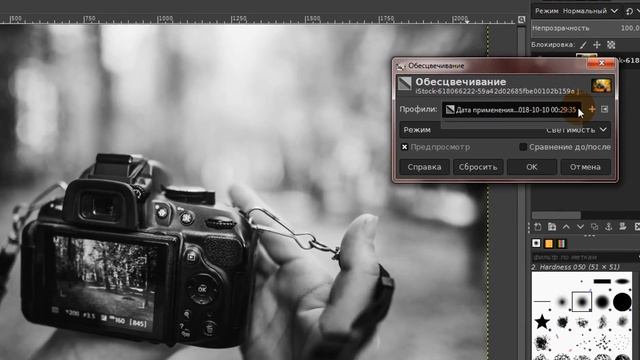Confirm desaturation with OK button
640x360 pixels.
pyautogui.click(x=531, y=167)
